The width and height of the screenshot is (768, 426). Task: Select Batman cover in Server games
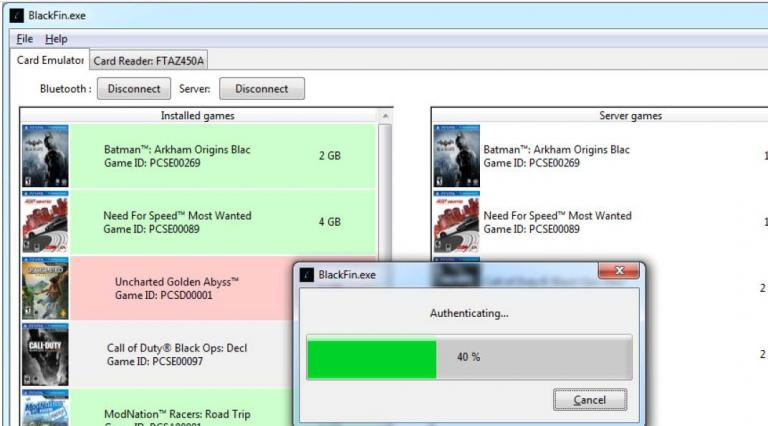tap(456, 156)
